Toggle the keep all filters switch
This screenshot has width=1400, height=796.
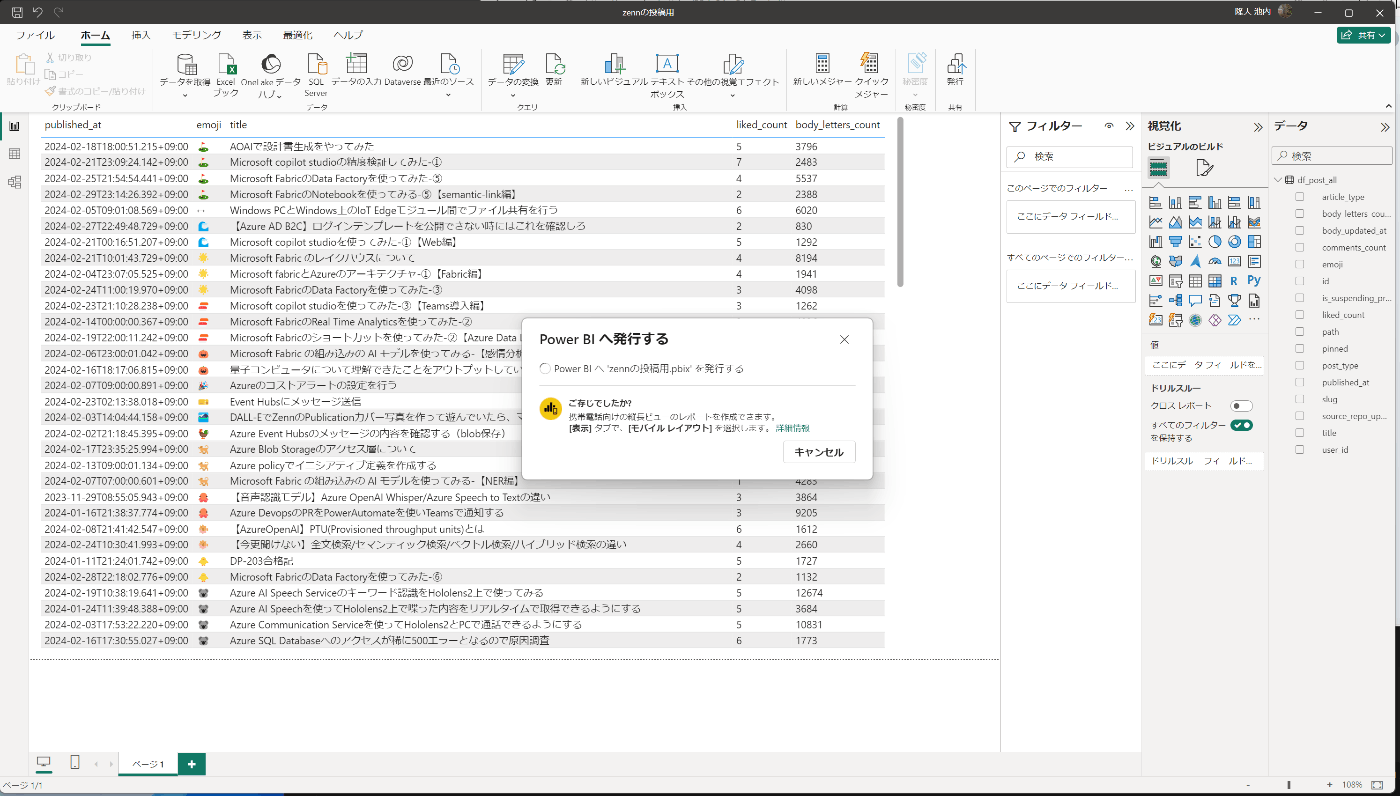(x=1242, y=425)
